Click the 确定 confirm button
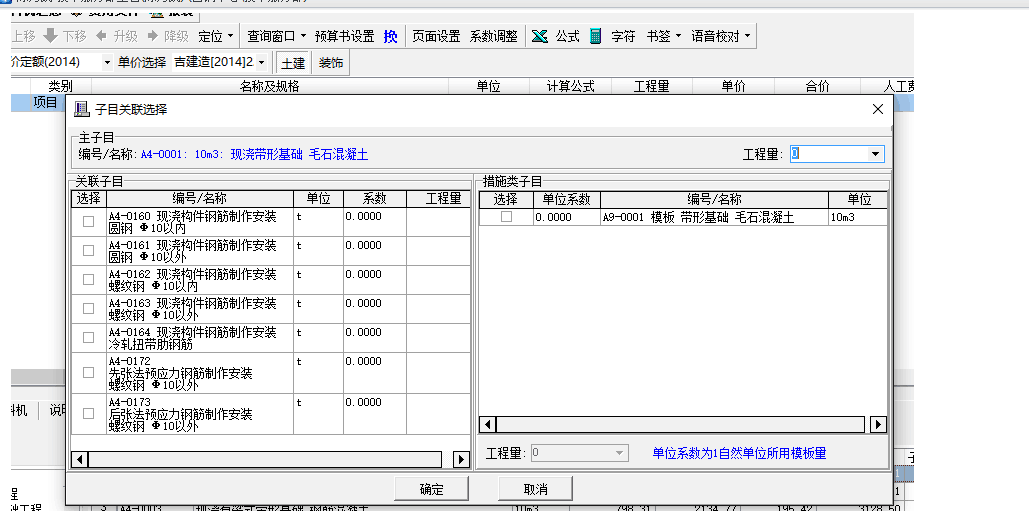The image size is (1029, 516). coord(432,489)
